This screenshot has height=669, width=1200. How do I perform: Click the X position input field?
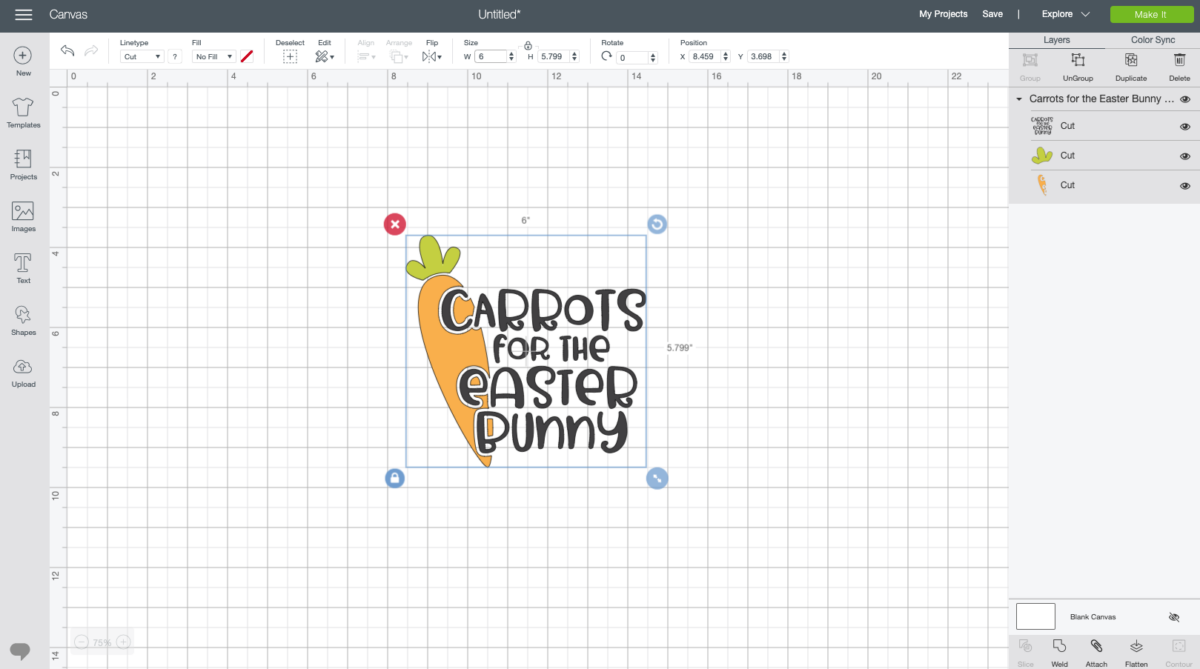pyautogui.click(x=705, y=57)
